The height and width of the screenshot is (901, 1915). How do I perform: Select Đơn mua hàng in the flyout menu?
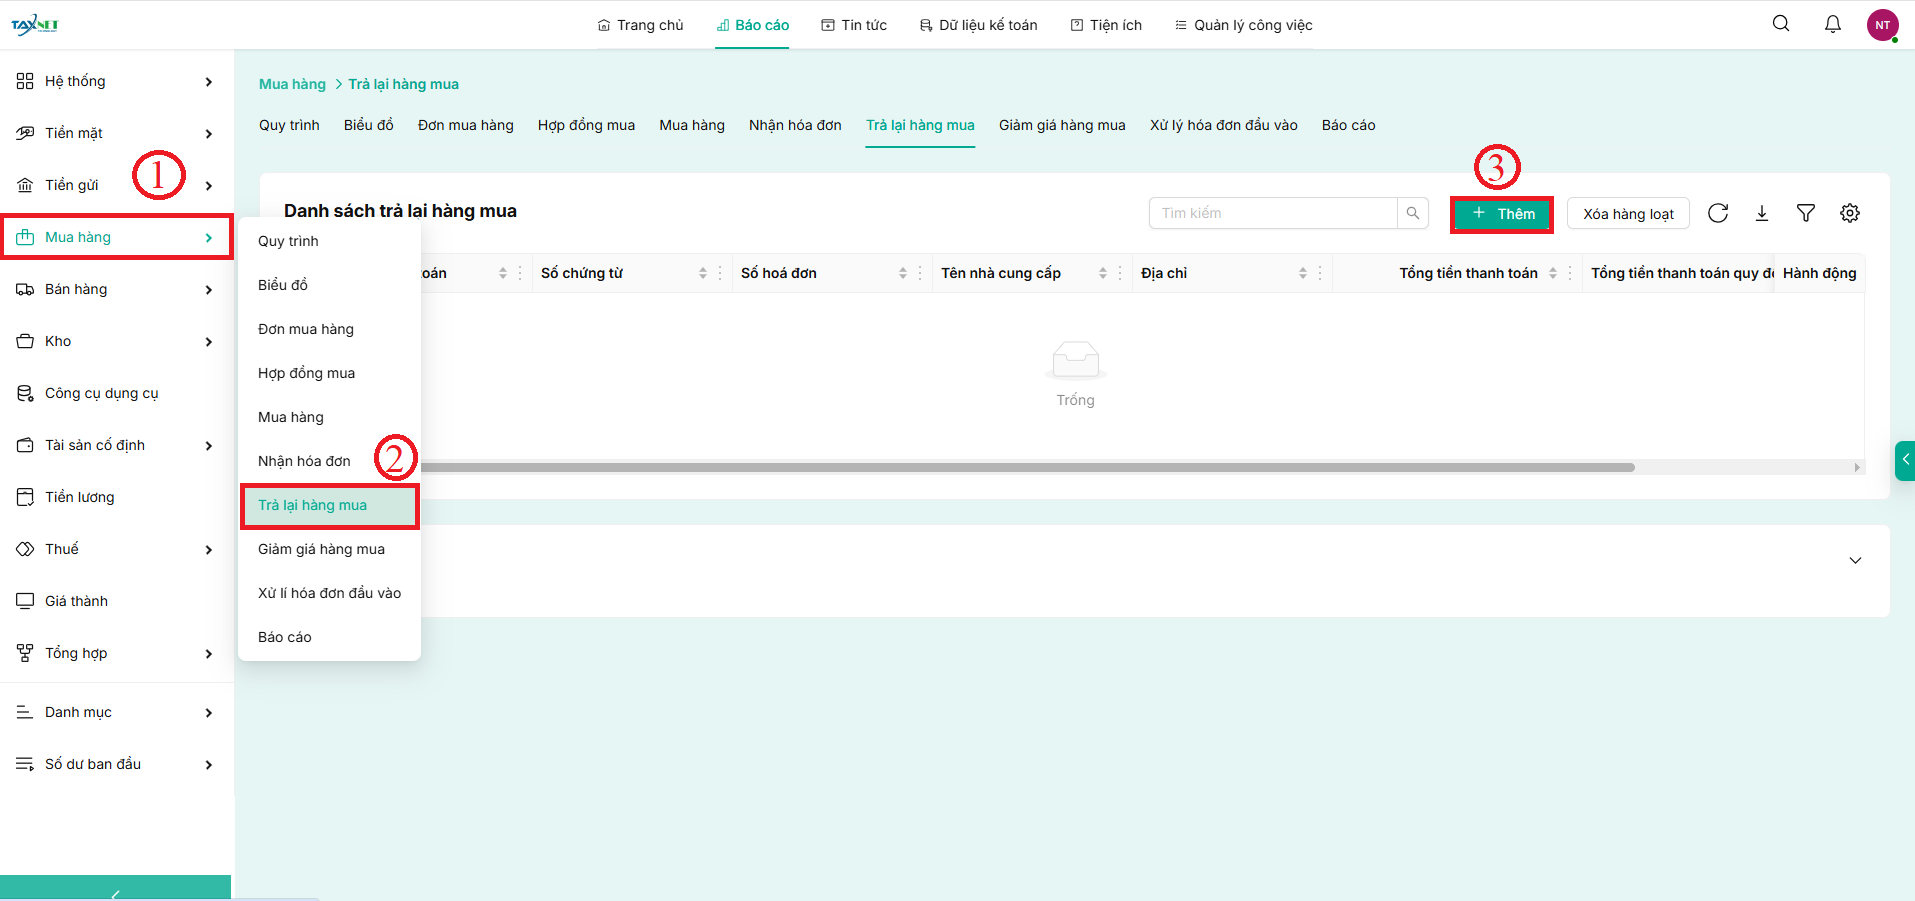[306, 329]
